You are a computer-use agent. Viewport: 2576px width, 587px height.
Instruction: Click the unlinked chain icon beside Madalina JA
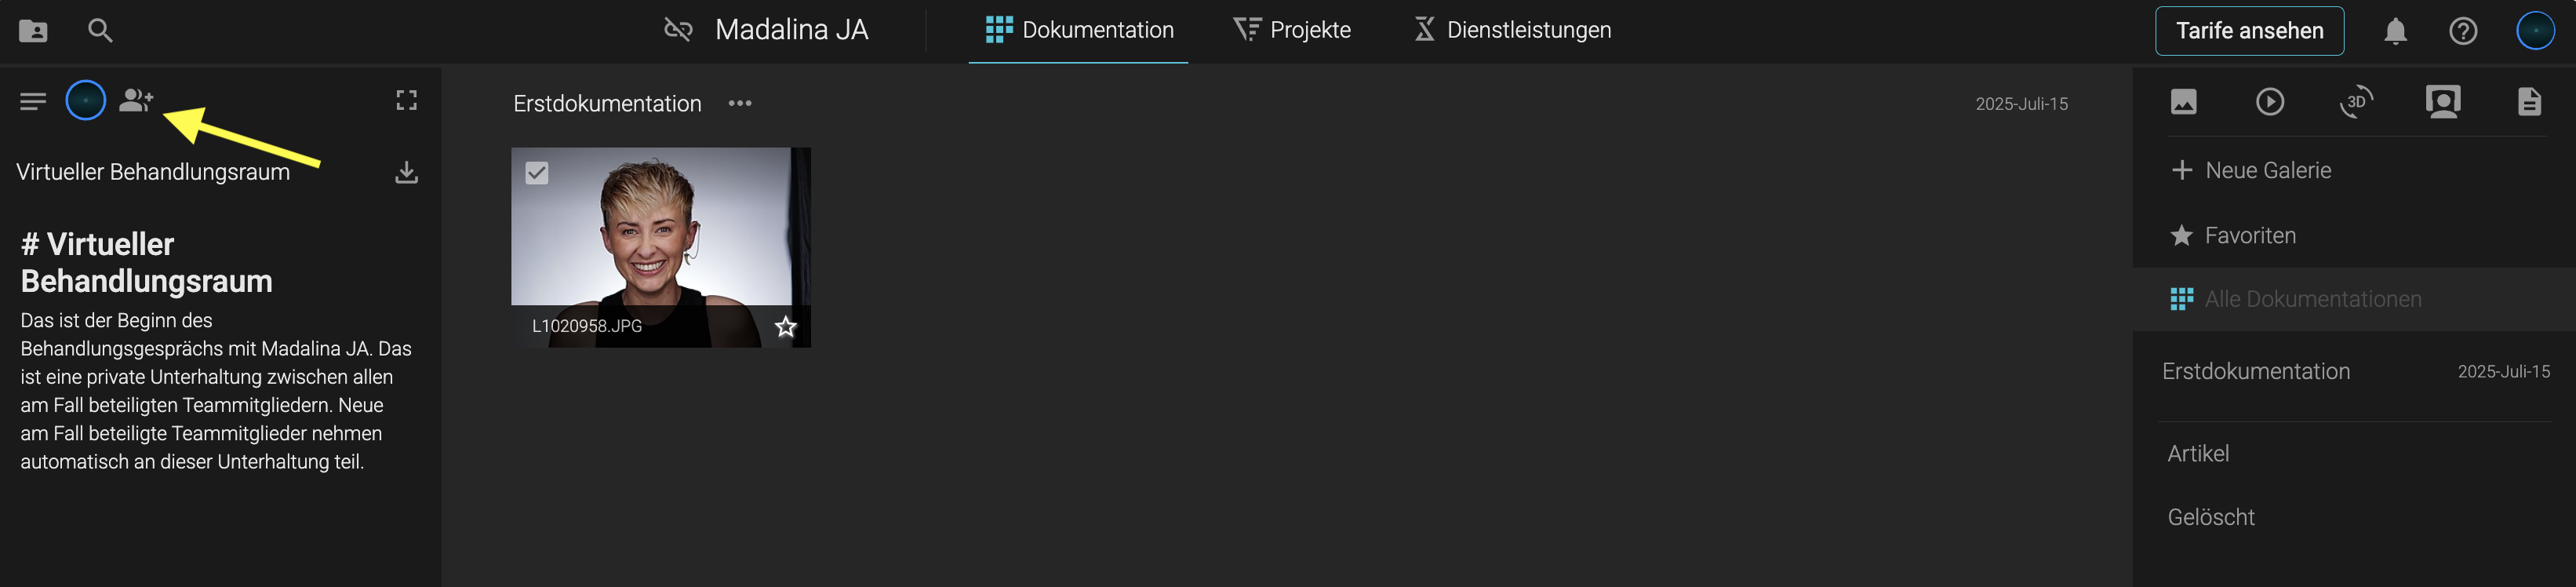point(678,30)
